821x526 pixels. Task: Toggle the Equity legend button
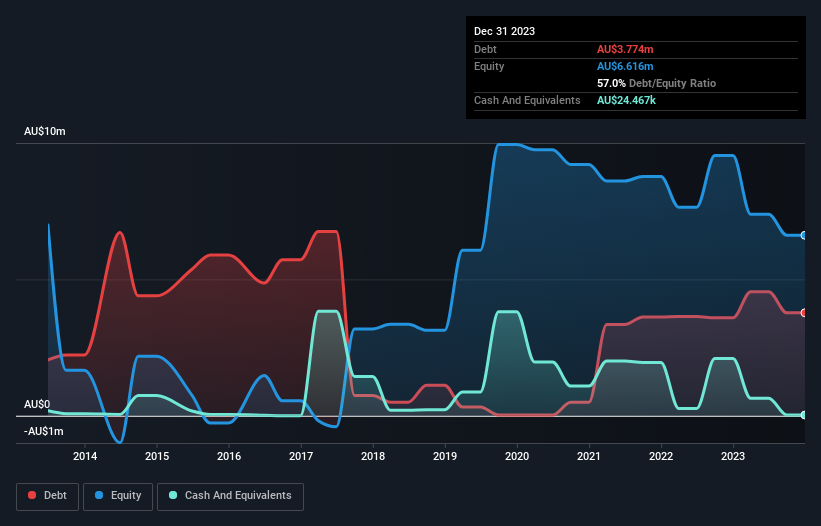pos(118,496)
